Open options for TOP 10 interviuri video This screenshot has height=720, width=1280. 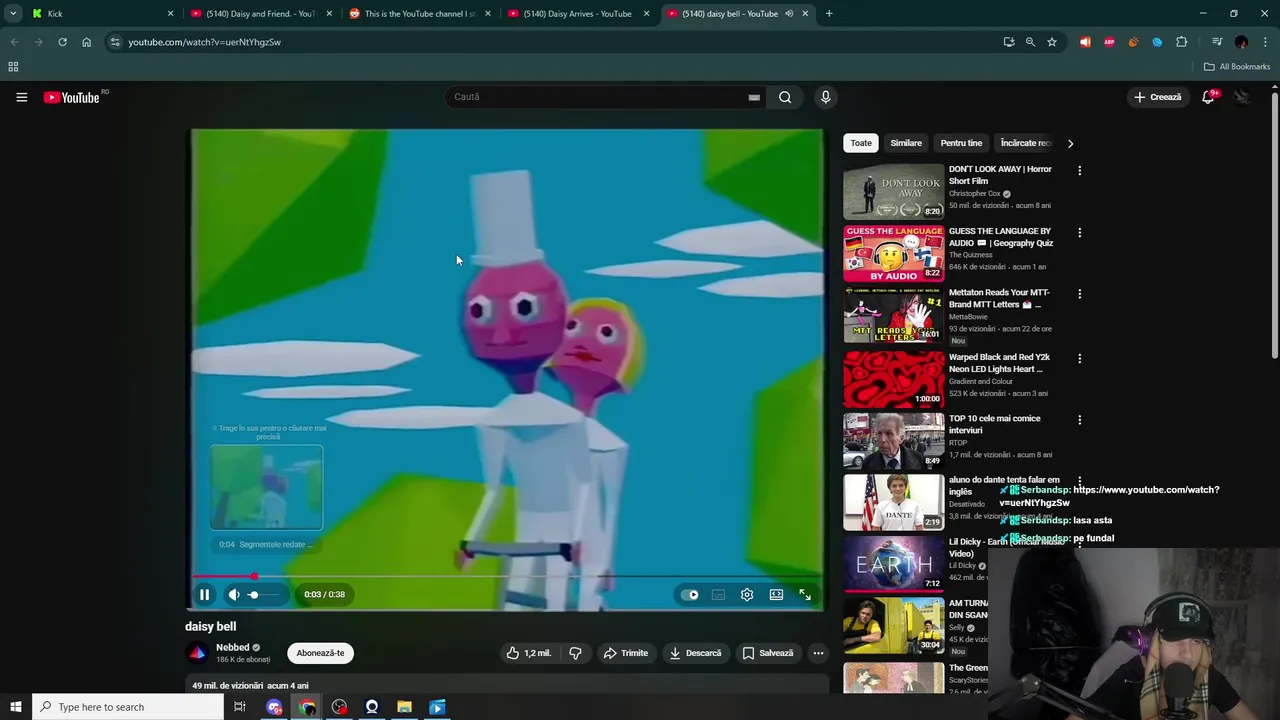pyautogui.click(x=1079, y=420)
